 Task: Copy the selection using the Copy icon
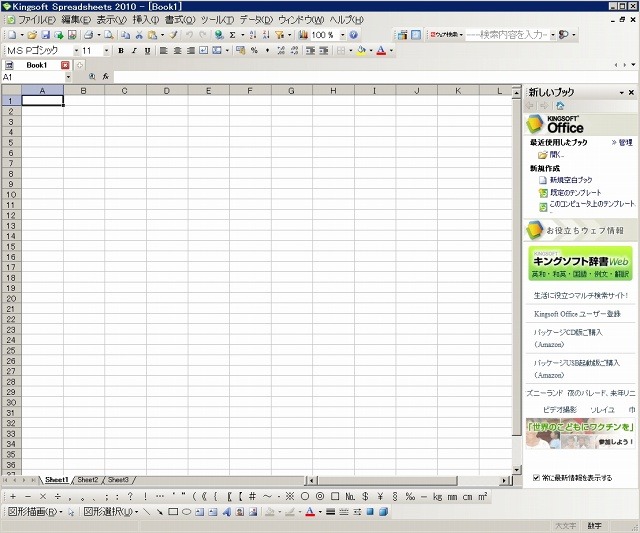(x=126, y=35)
